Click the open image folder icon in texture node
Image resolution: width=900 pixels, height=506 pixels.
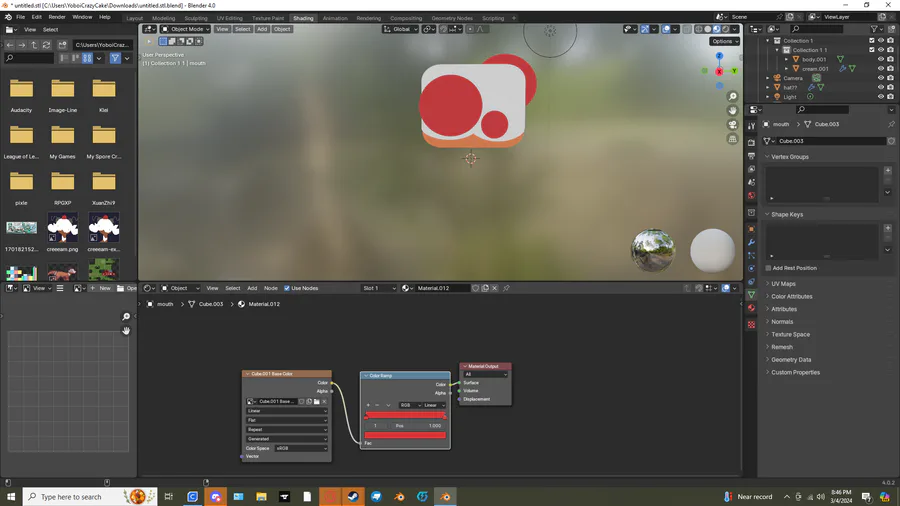(x=317, y=402)
